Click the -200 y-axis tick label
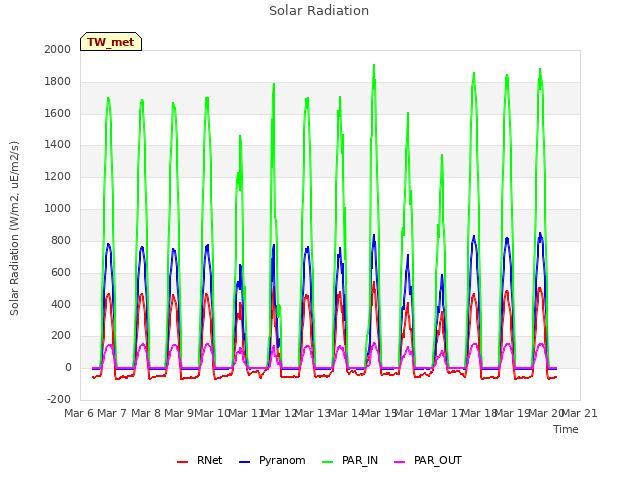Viewport: 640px width, 480px height. click(x=59, y=399)
